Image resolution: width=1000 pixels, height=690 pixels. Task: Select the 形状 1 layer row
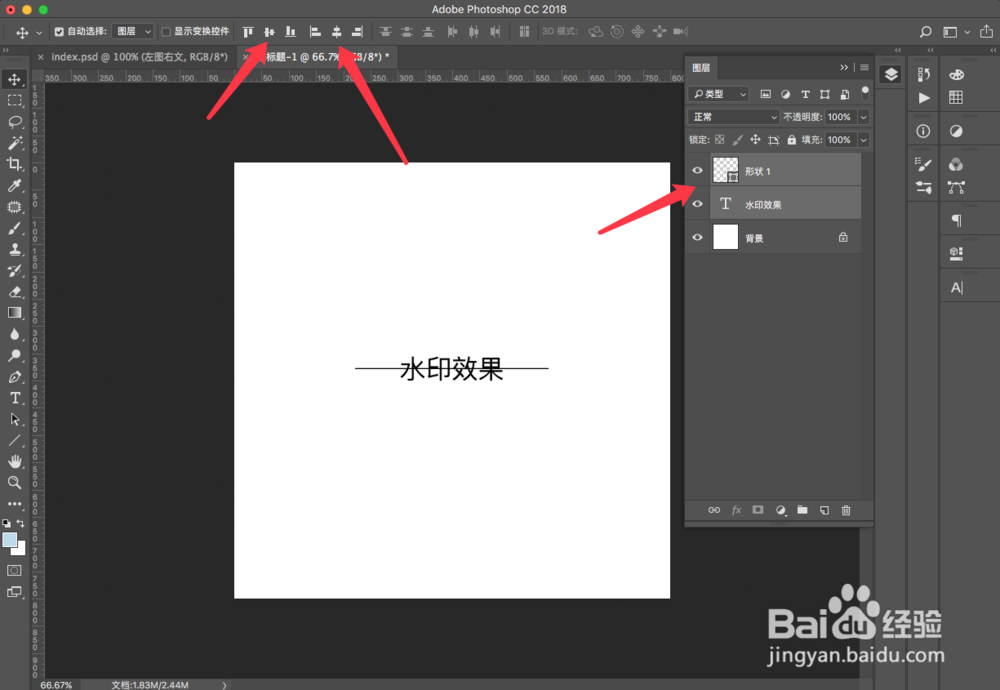[784, 170]
